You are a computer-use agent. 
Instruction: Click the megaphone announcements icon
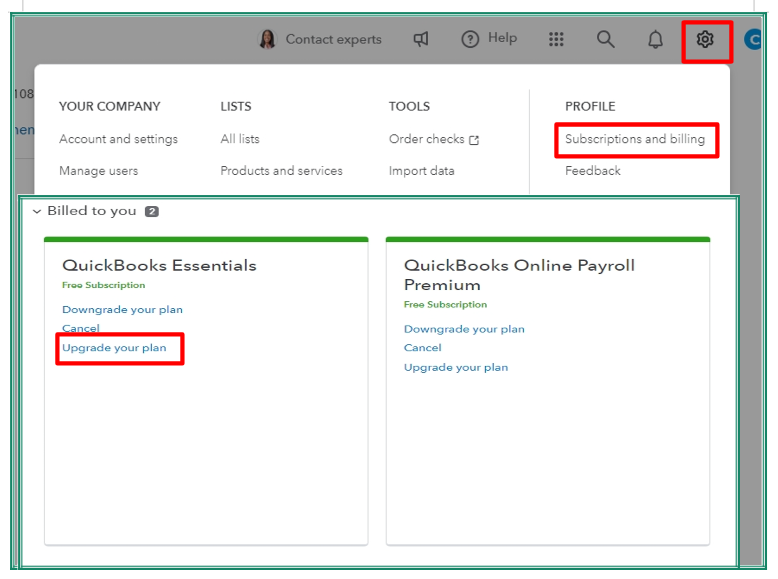[421, 39]
